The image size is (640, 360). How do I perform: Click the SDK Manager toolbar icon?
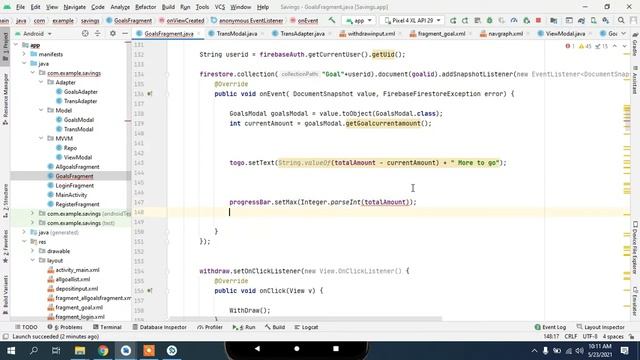click(x=606, y=20)
